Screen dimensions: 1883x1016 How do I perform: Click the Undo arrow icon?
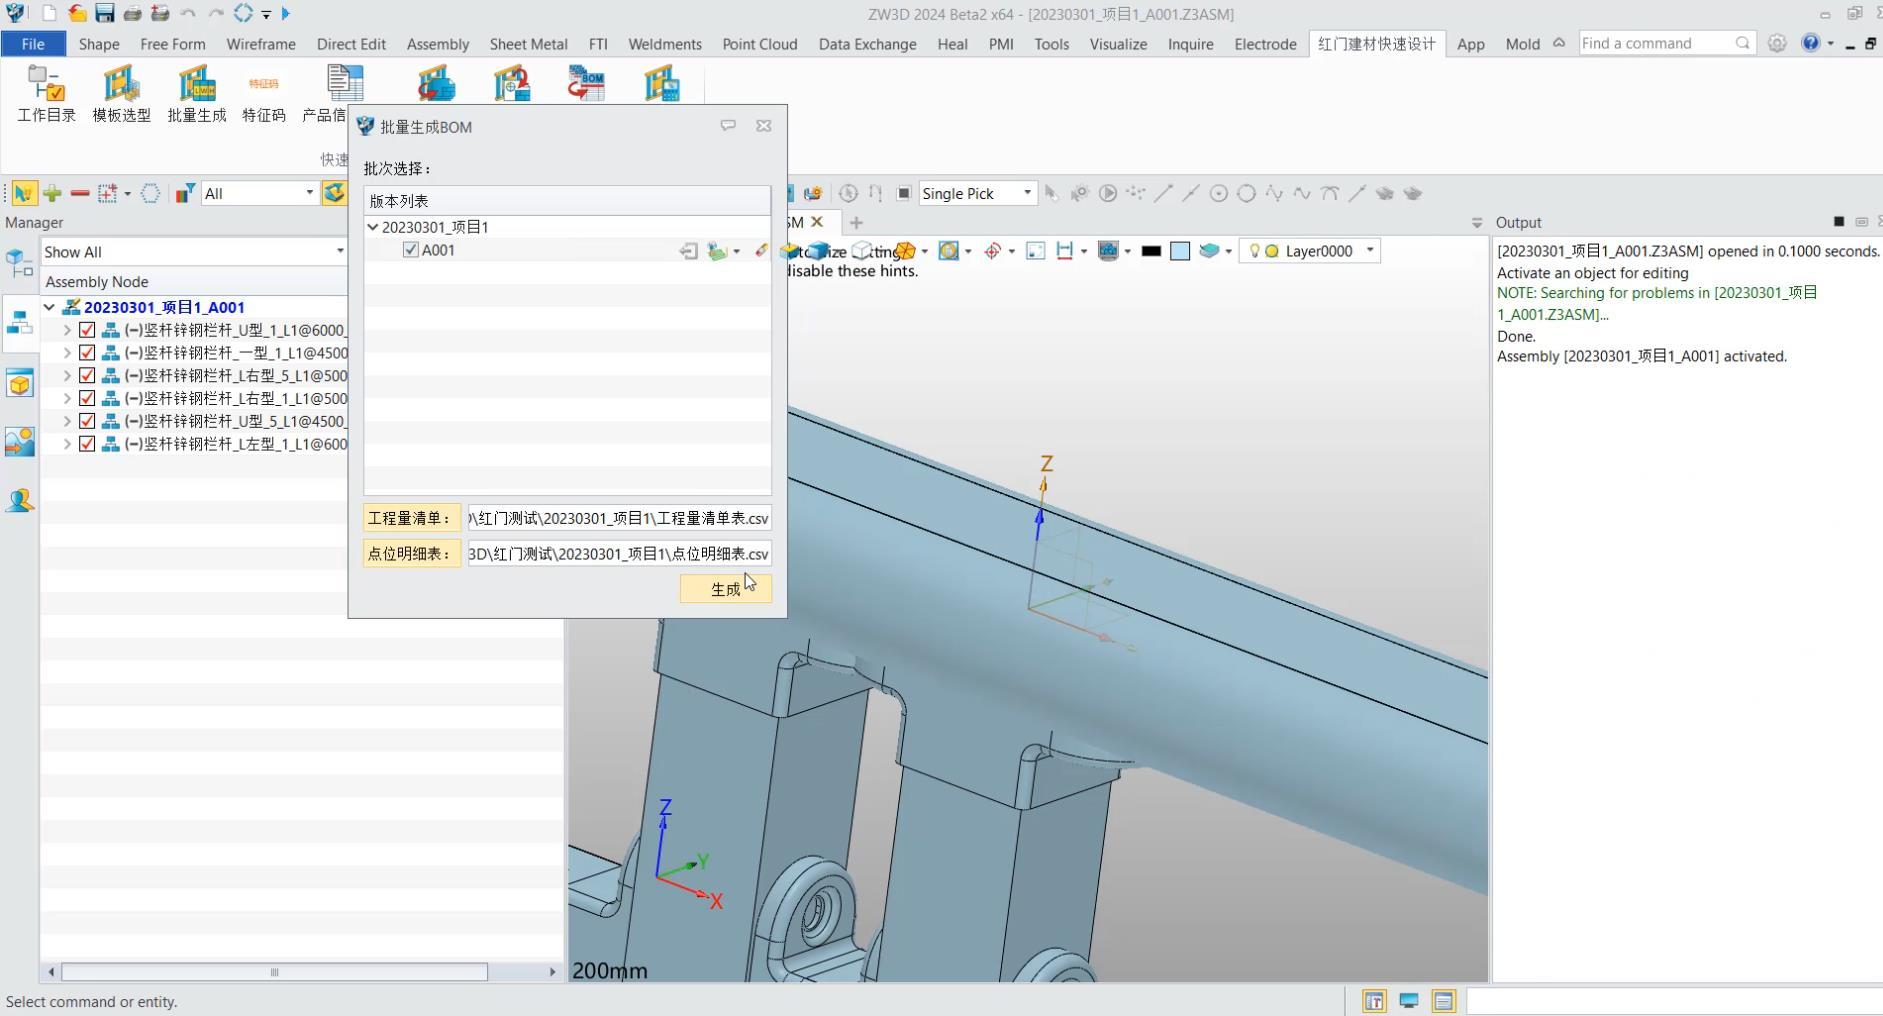point(188,14)
